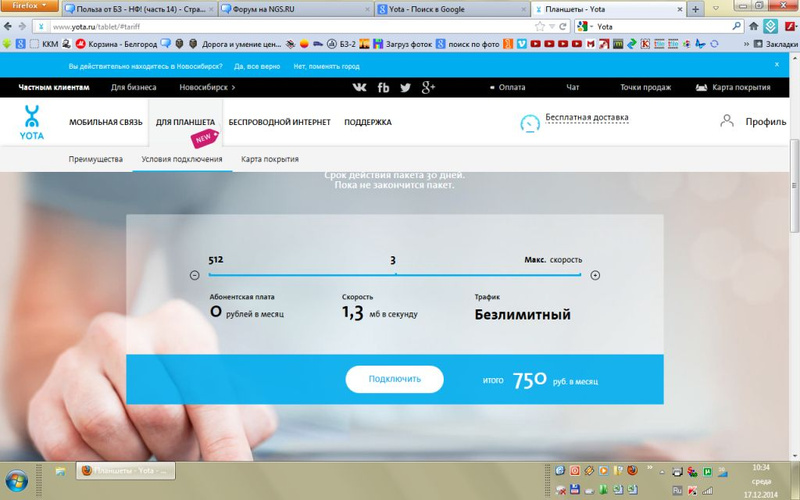Select Условия подключения subtab

[182, 159]
